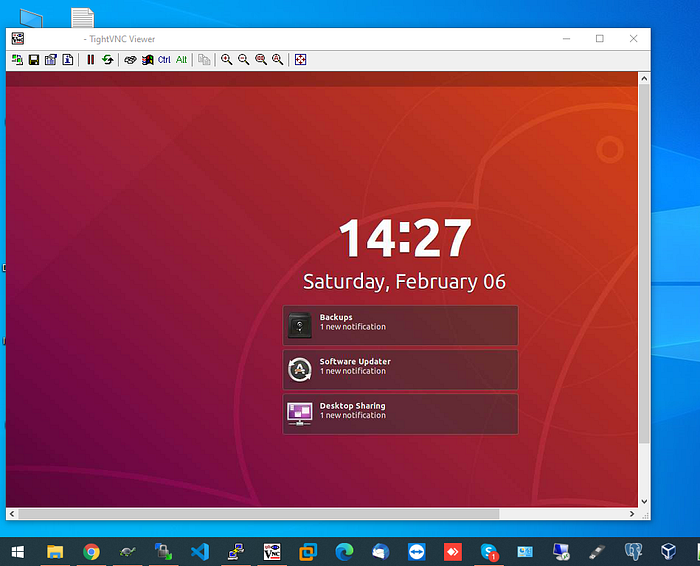700x566 pixels.
Task: Open the Backups notification
Action: [x=400, y=325]
